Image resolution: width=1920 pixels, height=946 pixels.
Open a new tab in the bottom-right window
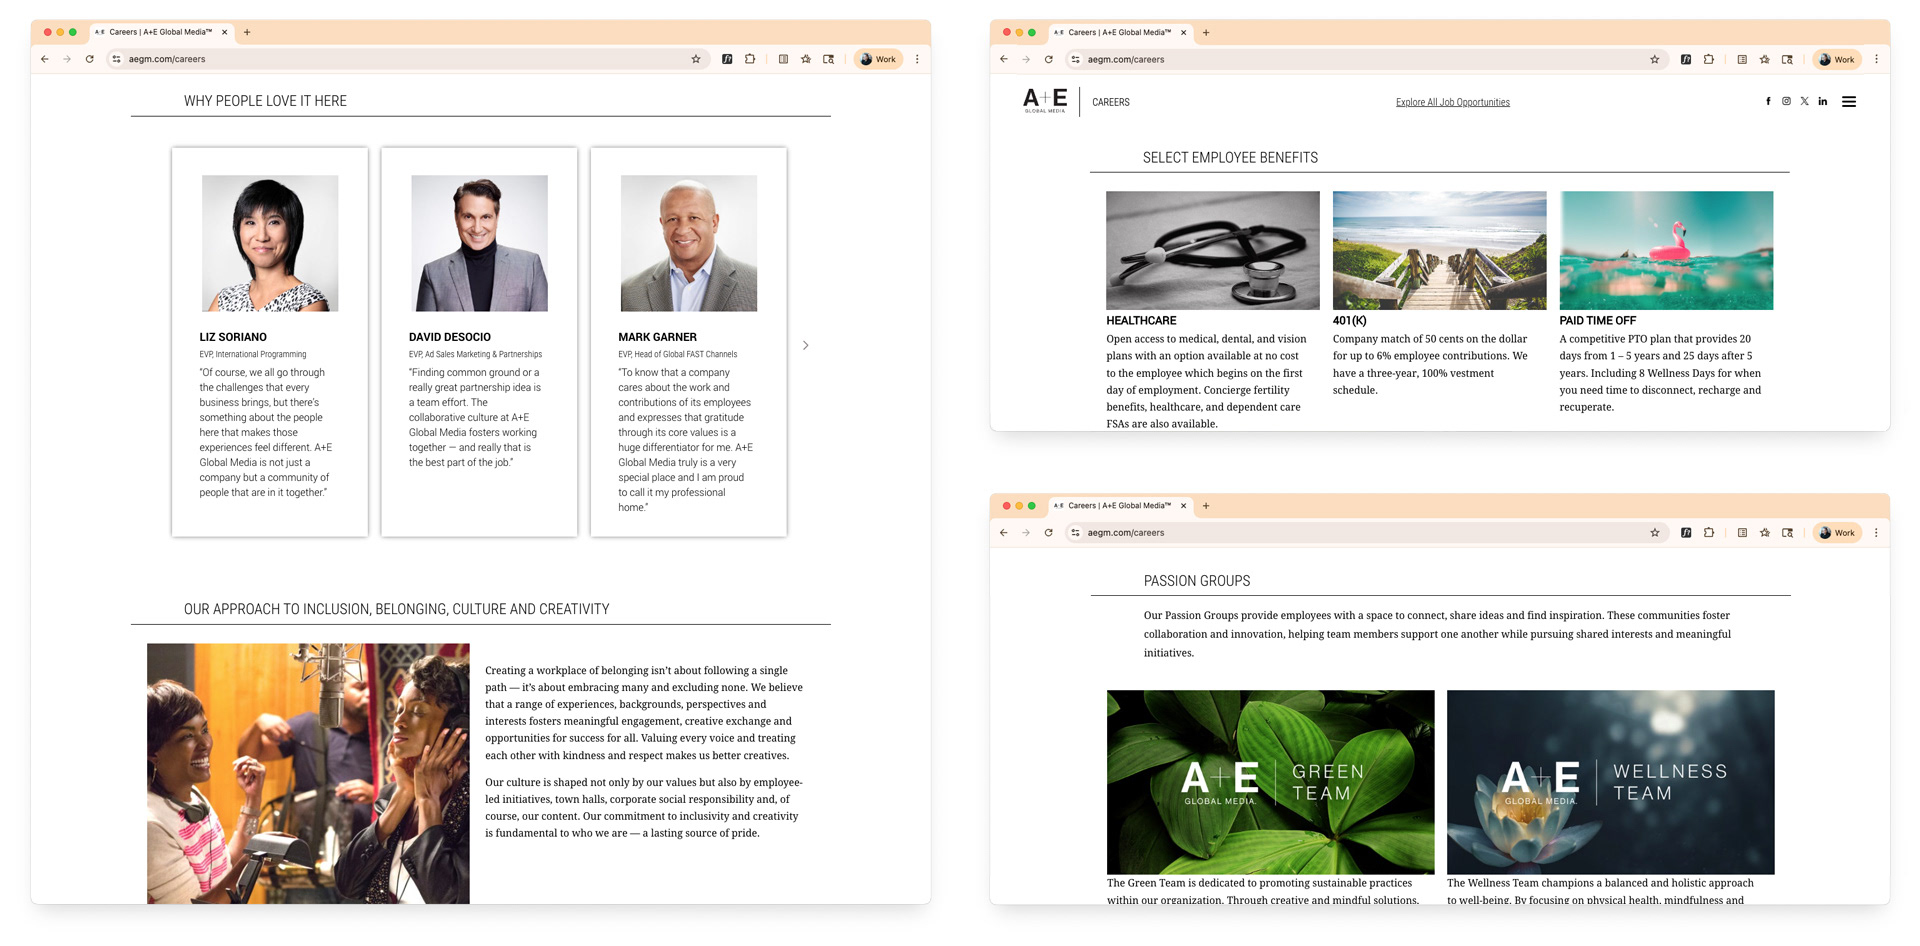1206,506
